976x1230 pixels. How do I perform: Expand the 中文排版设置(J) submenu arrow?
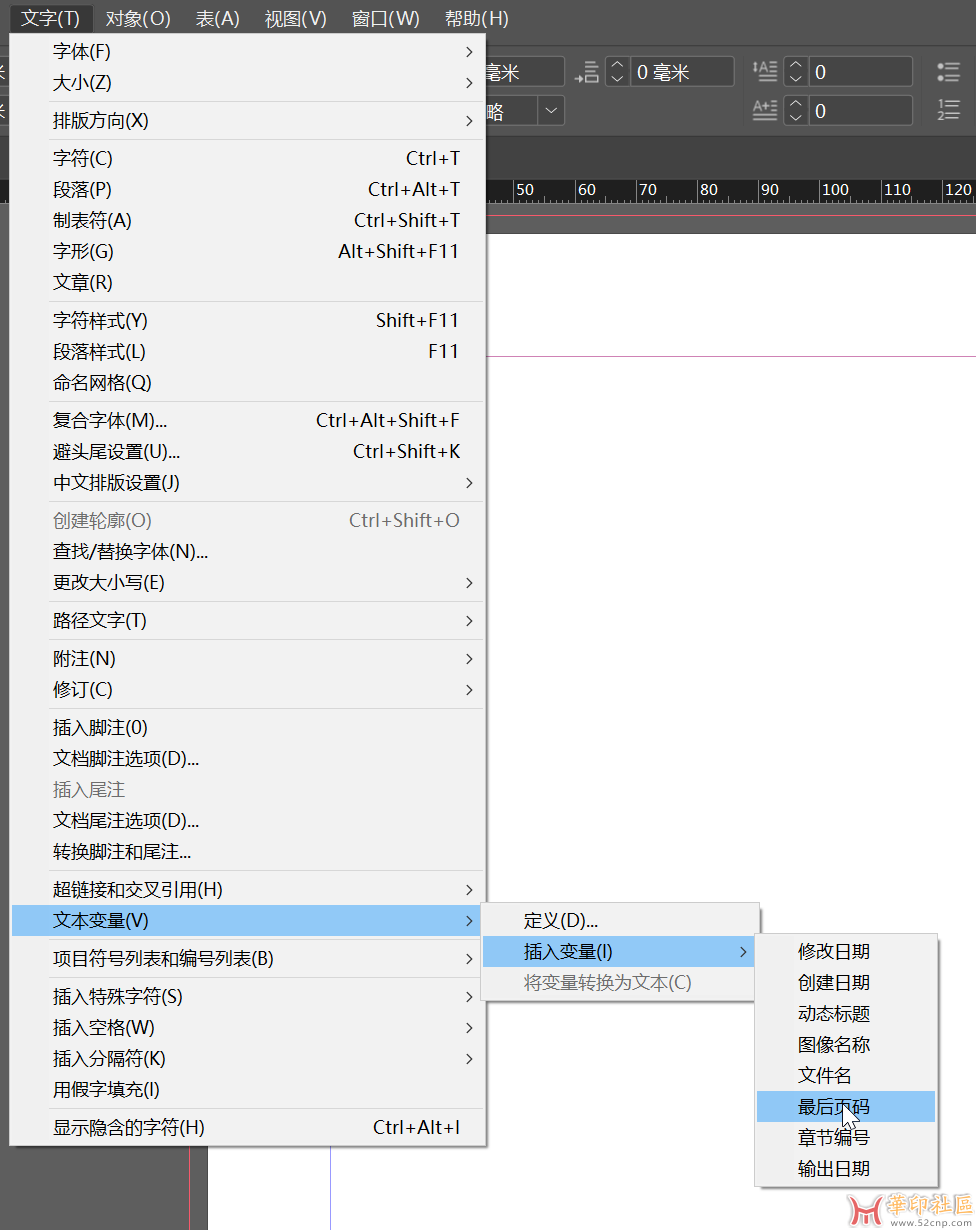[x=469, y=483]
